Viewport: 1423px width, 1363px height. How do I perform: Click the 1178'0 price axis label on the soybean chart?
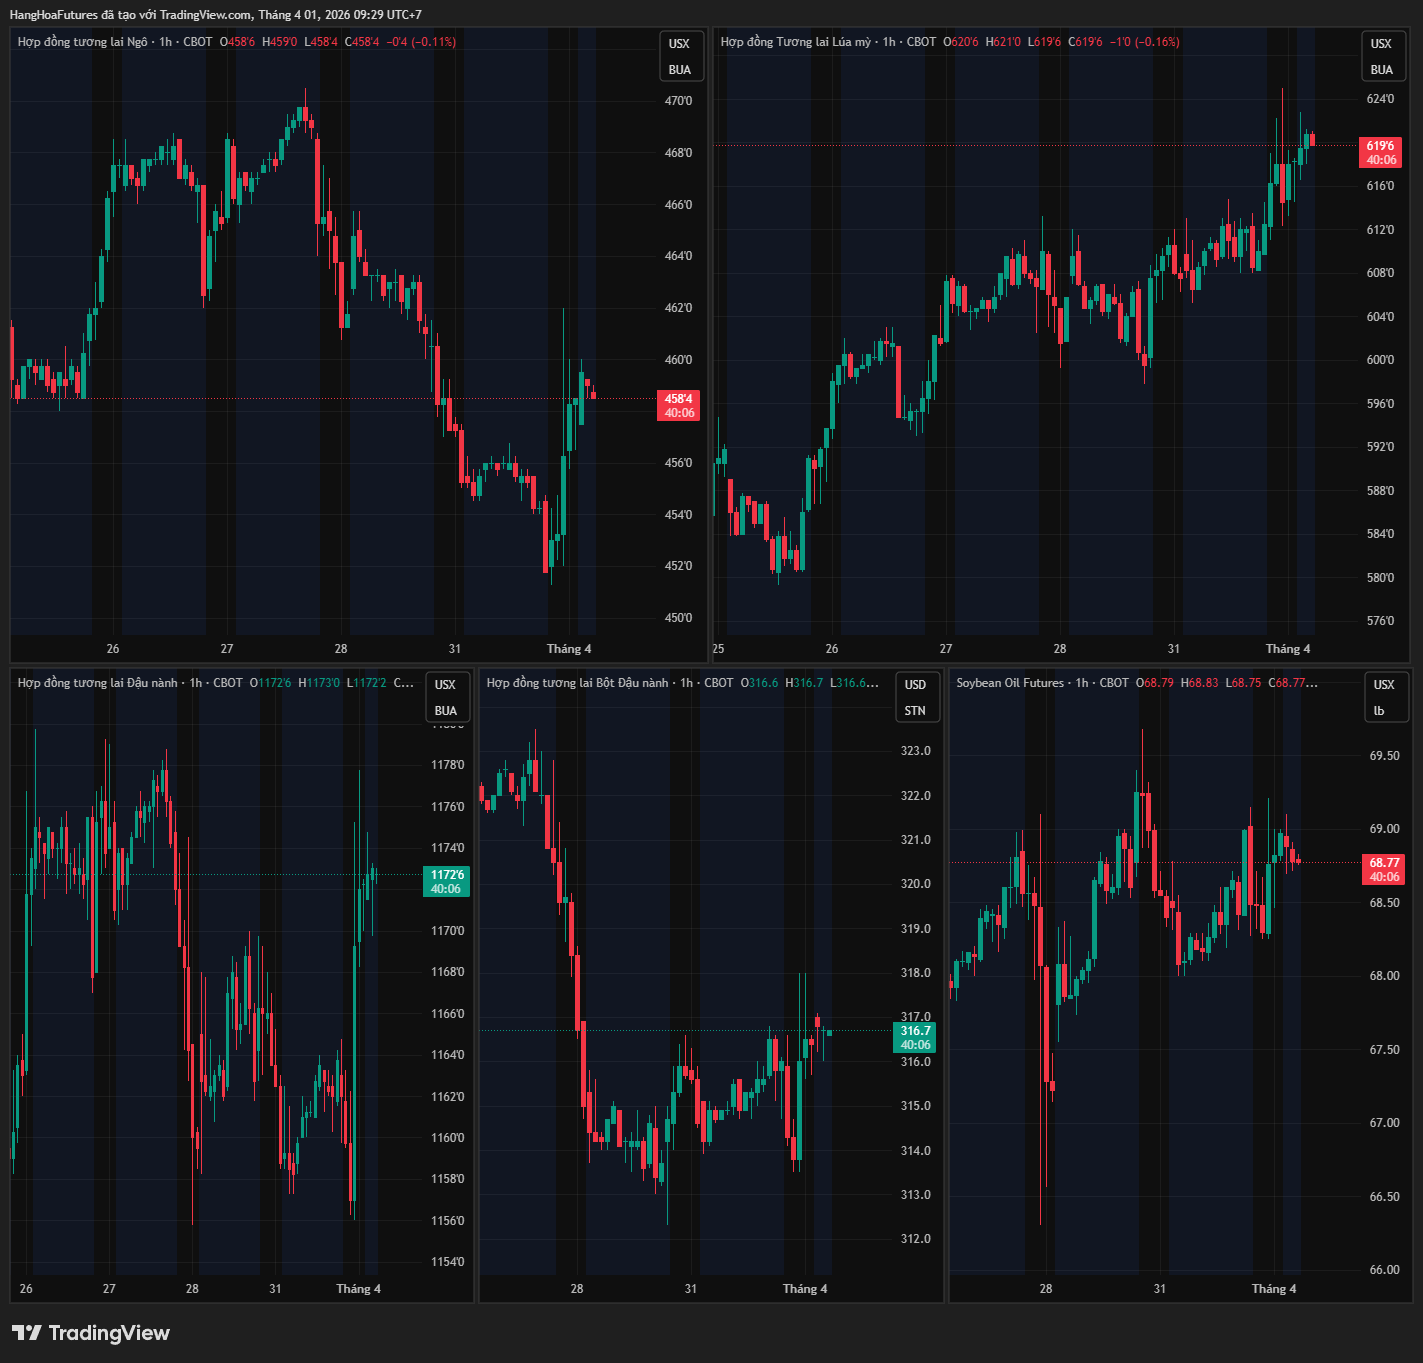(448, 765)
